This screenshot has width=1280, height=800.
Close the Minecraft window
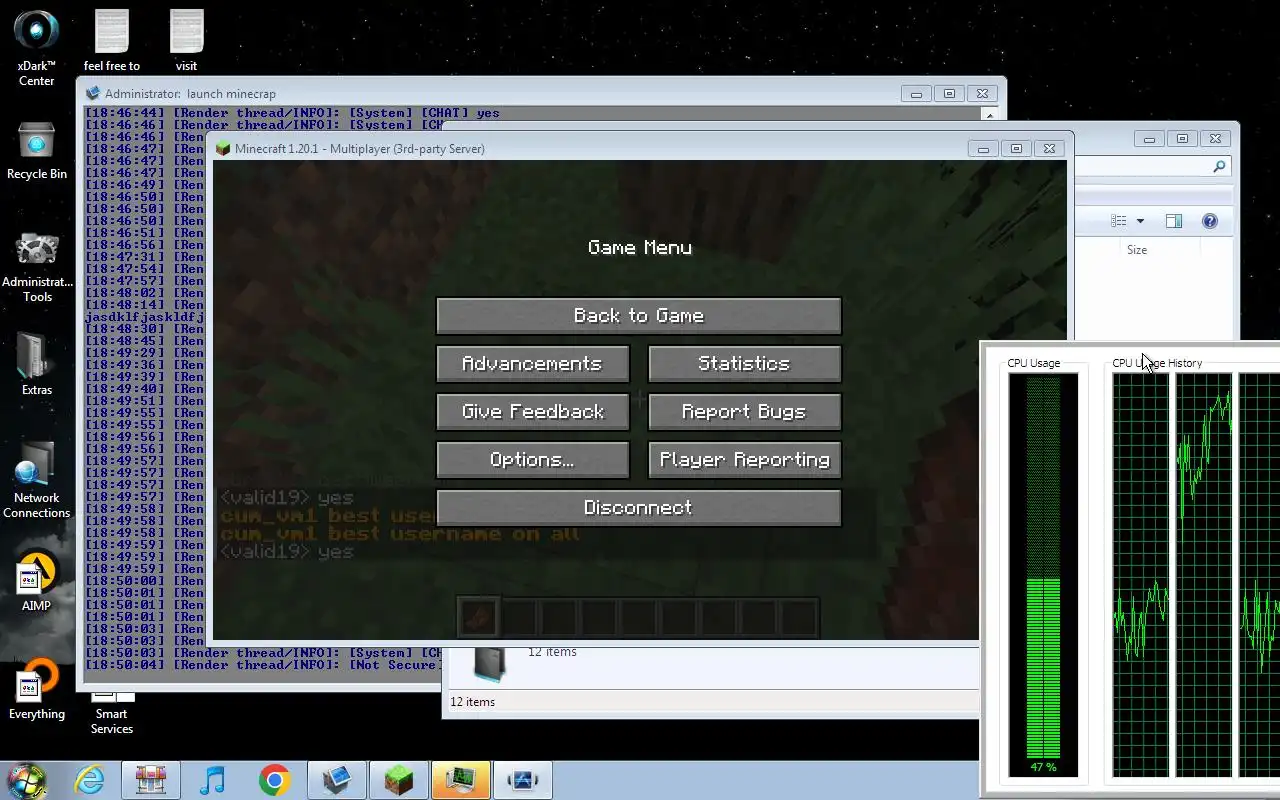point(1049,149)
